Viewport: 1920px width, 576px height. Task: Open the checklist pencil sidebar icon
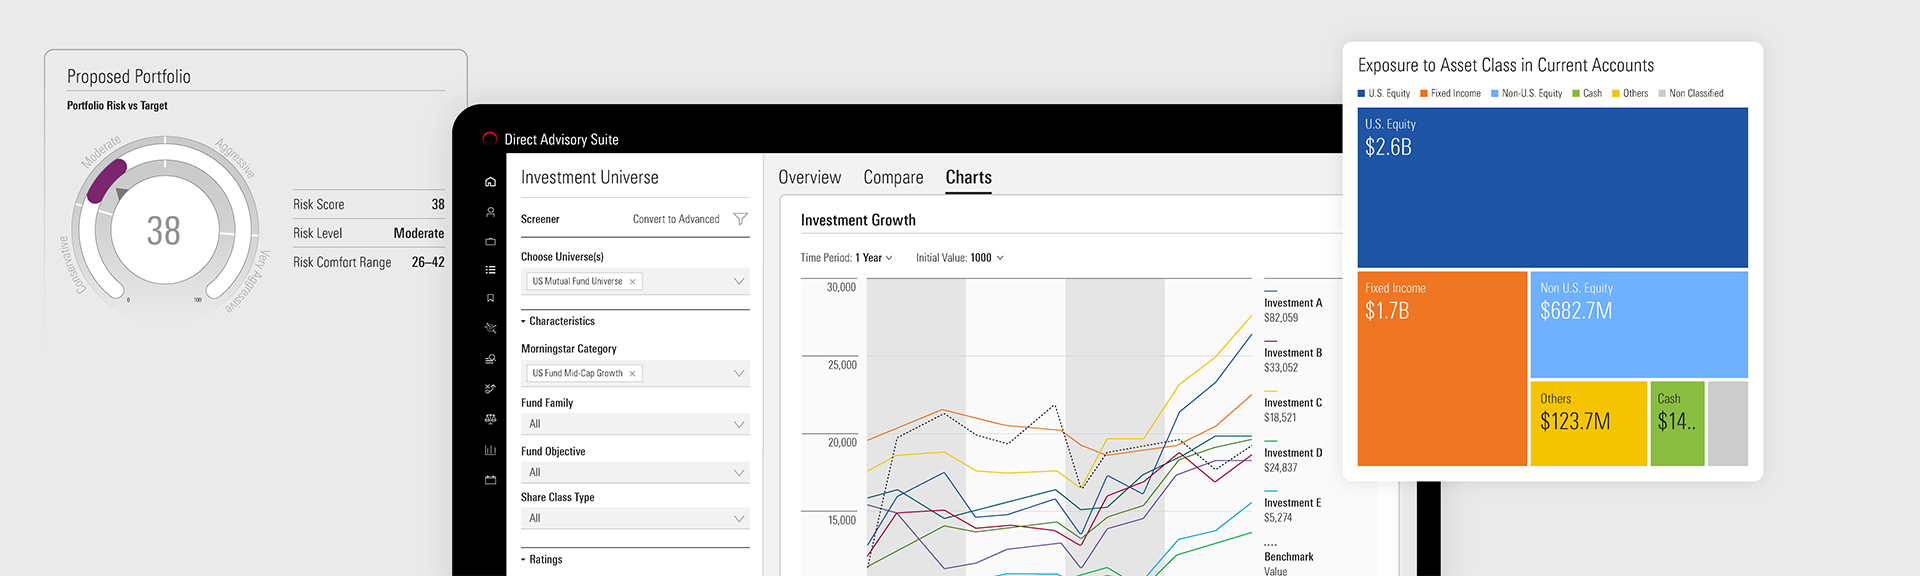tap(490, 389)
